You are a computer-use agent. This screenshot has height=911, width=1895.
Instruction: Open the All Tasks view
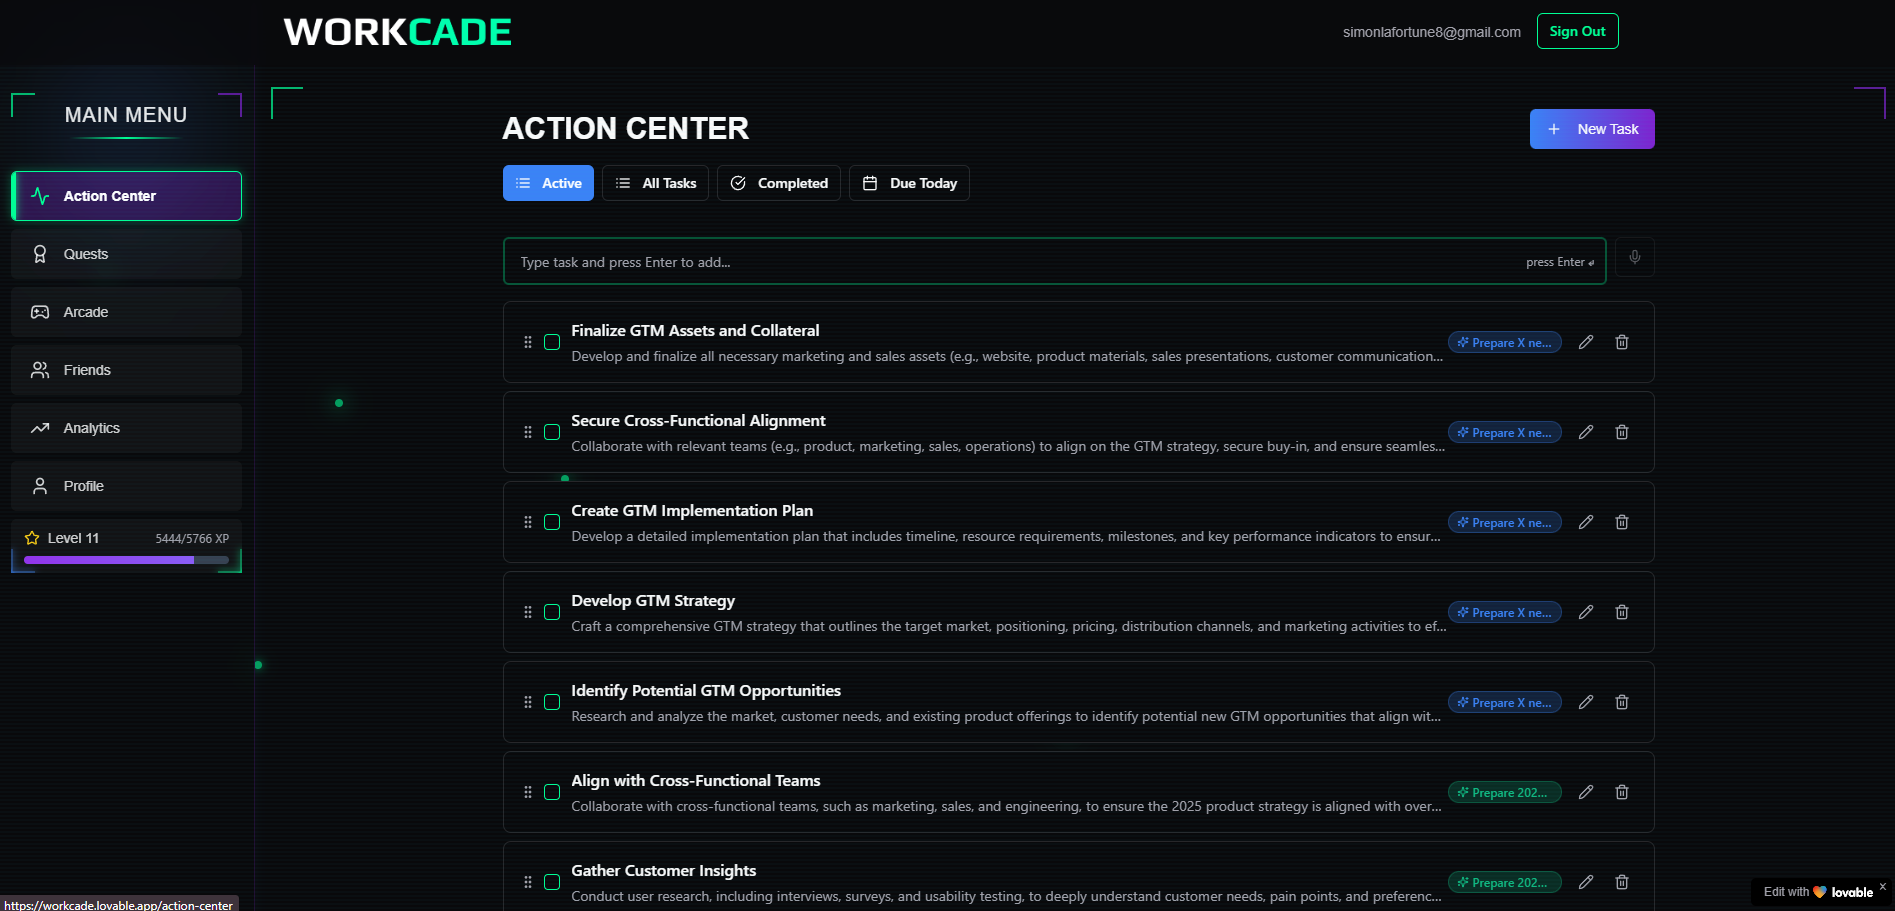pyautogui.click(x=655, y=183)
